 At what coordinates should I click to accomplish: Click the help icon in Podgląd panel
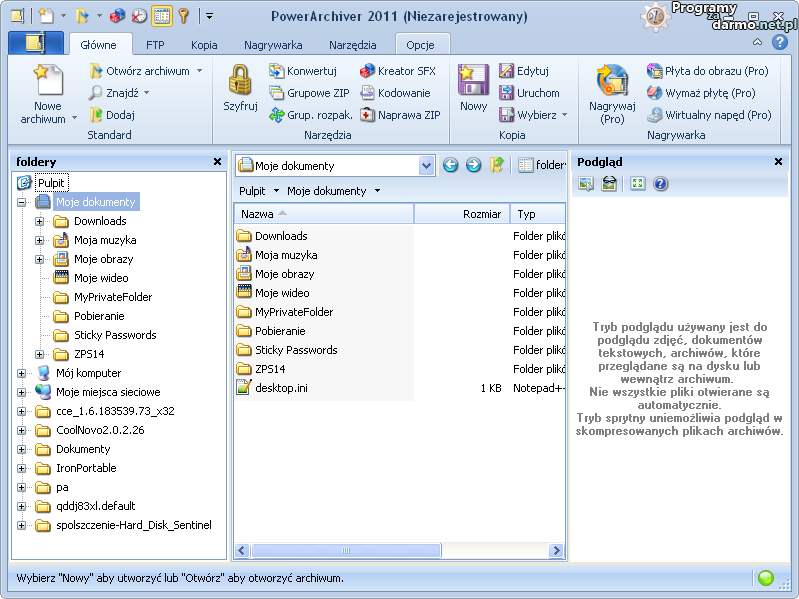tap(660, 184)
